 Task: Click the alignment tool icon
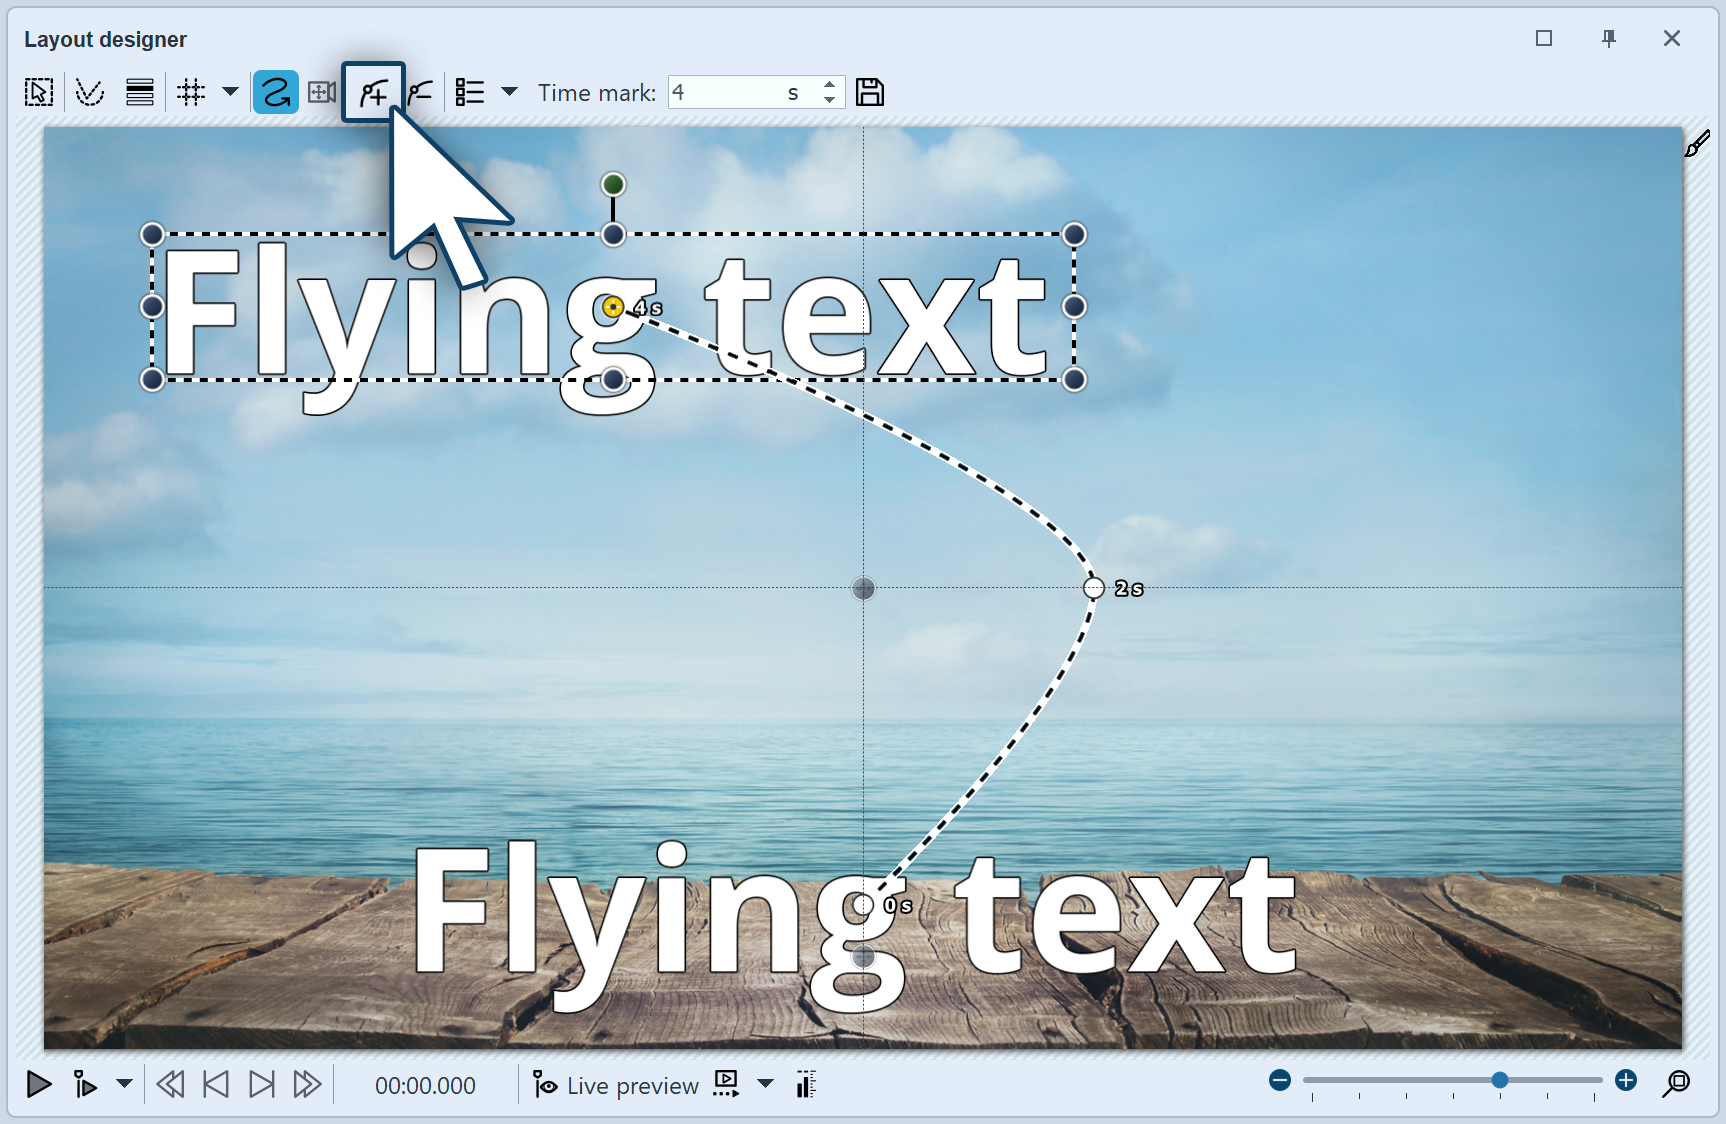[139, 92]
